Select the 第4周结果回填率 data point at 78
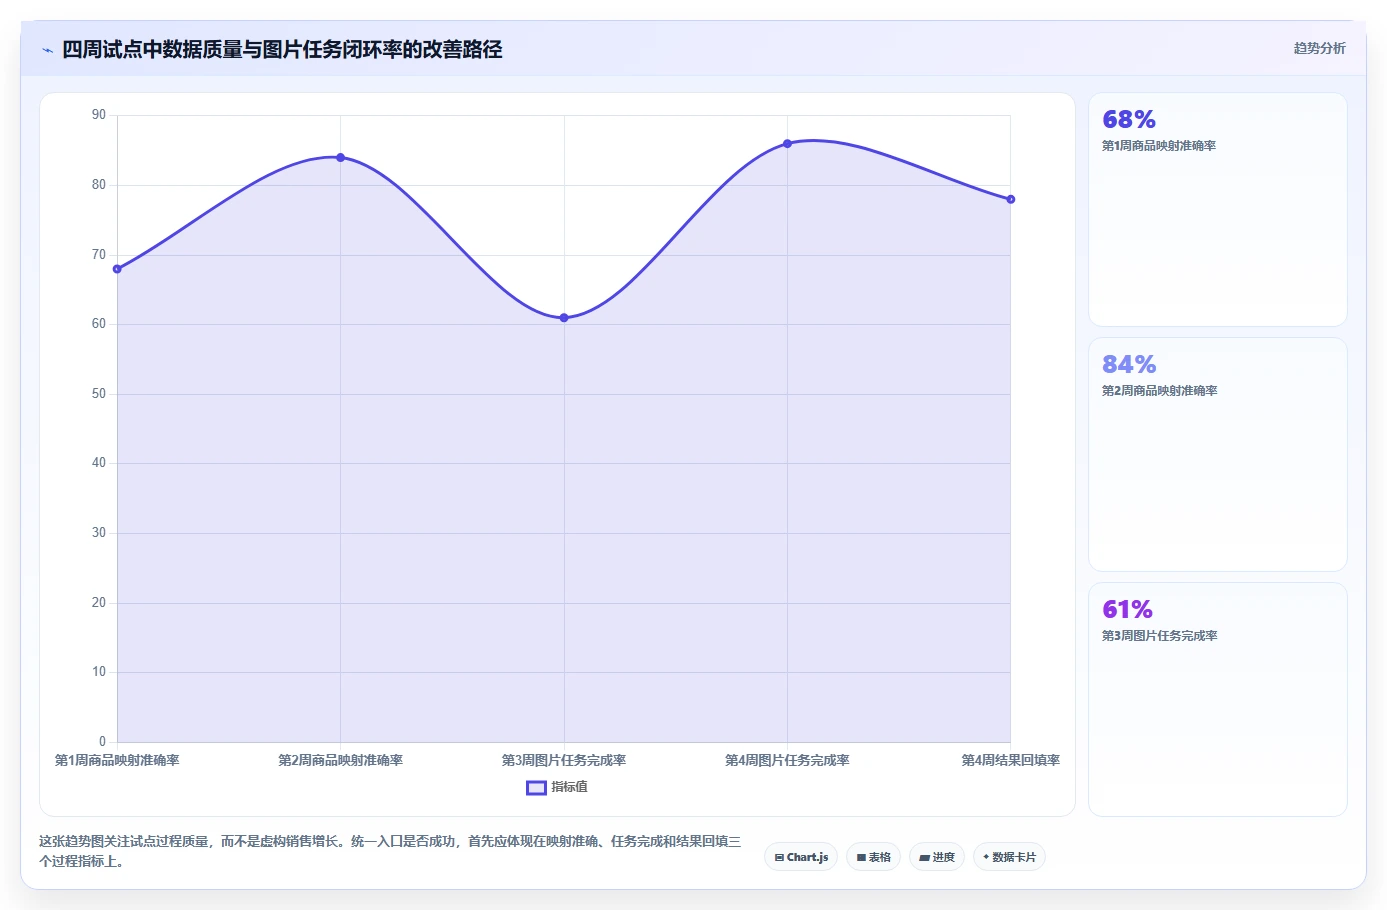The height and width of the screenshot is (910, 1387). click(x=1010, y=199)
